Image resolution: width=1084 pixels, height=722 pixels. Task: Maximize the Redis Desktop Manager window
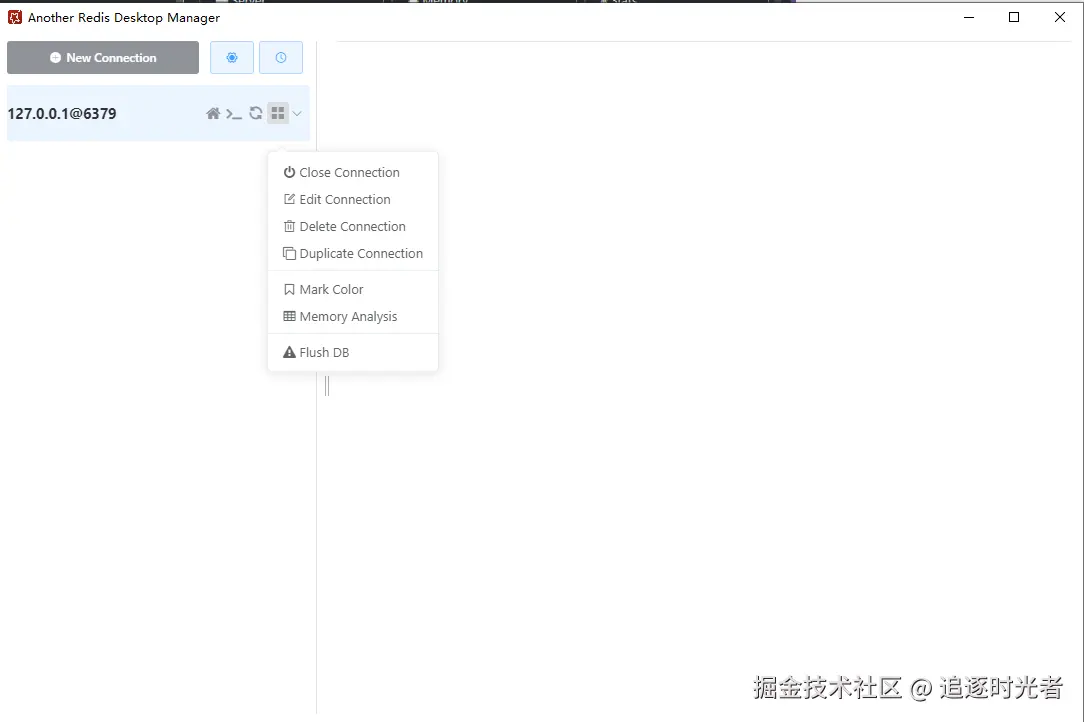(1013, 17)
